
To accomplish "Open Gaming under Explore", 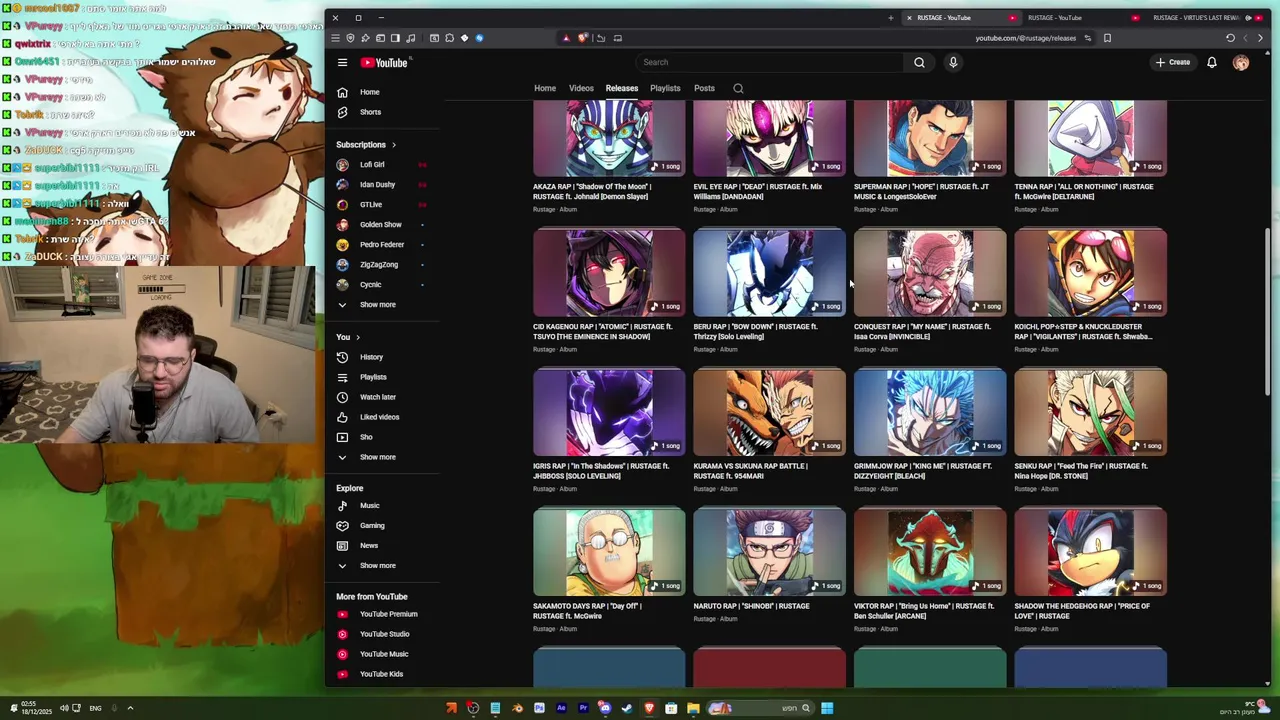I will pos(372,525).
